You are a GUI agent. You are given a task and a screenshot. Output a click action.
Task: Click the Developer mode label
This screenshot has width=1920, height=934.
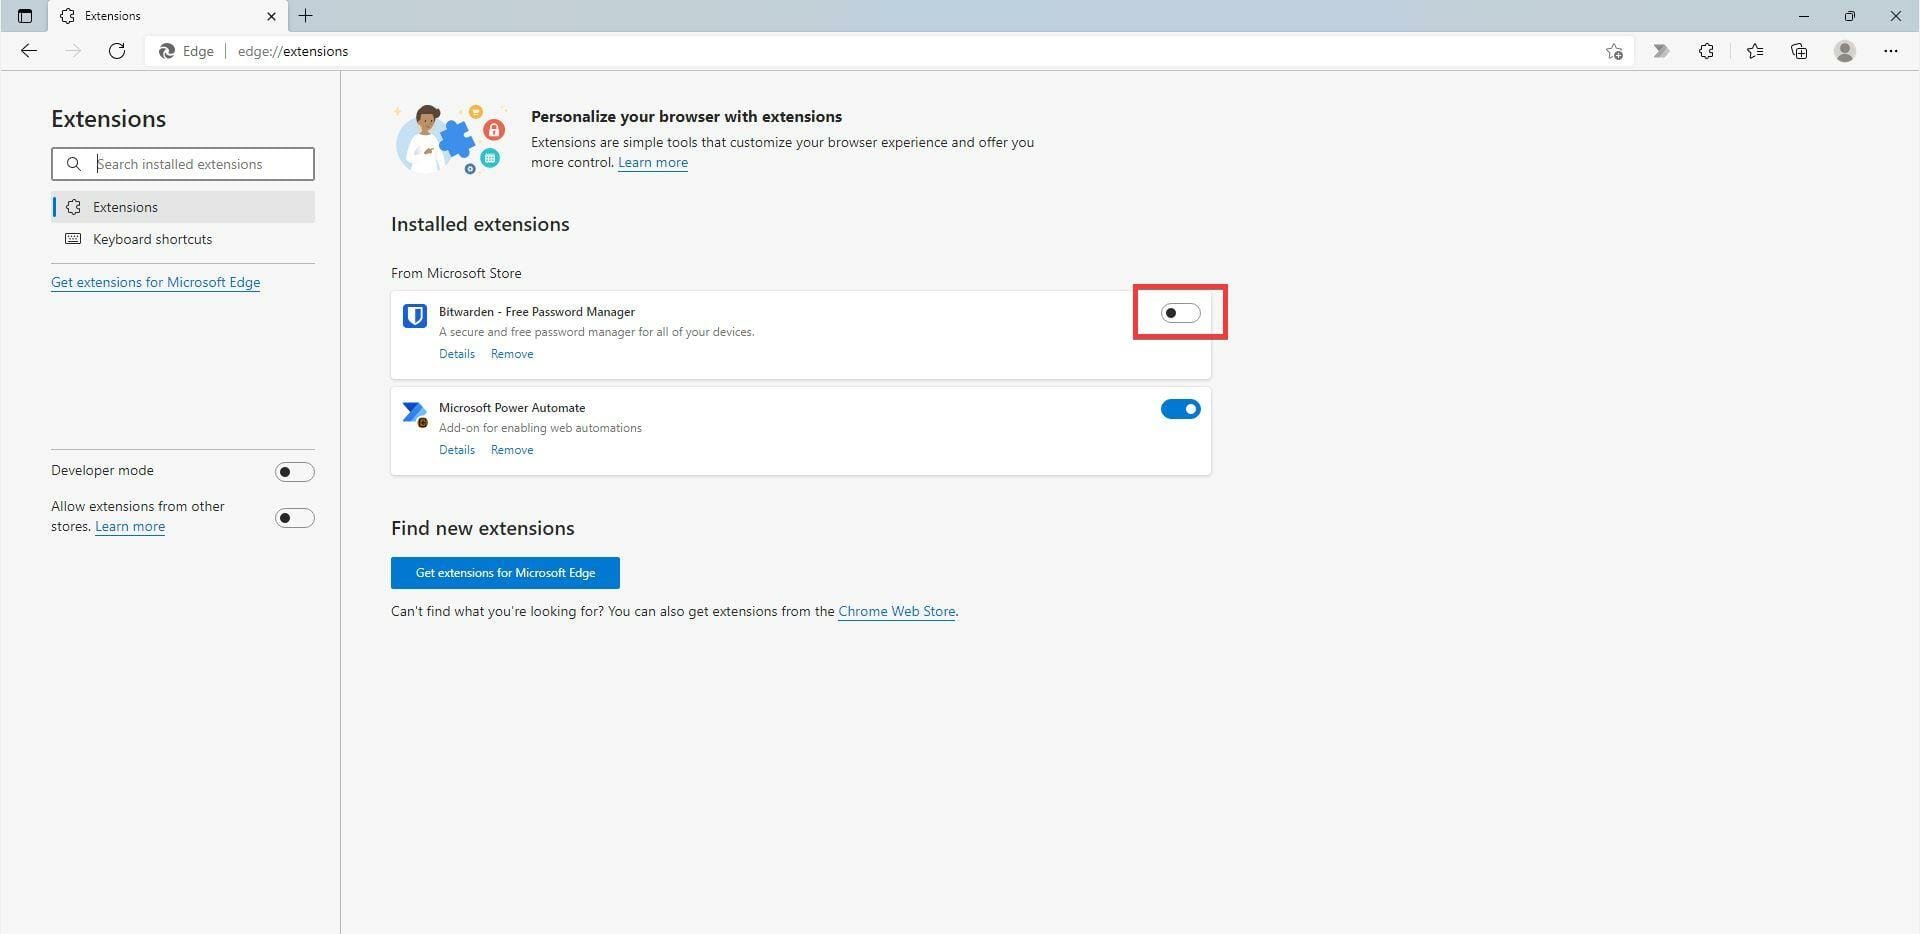click(x=102, y=470)
